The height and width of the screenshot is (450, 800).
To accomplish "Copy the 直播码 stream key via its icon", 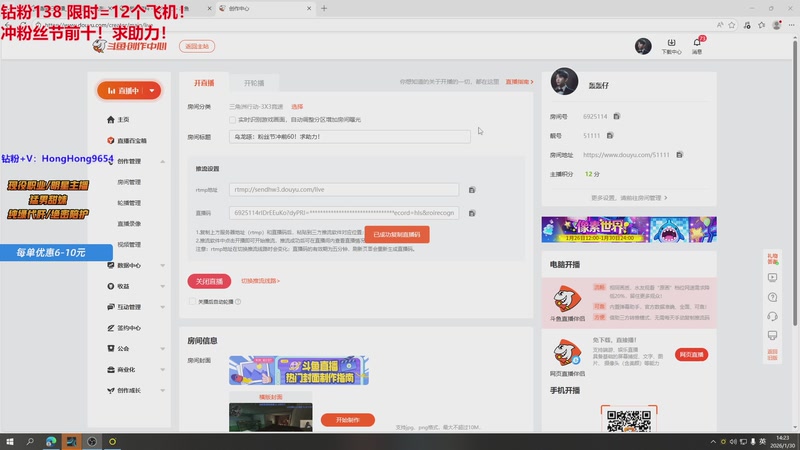I will 471,213.
